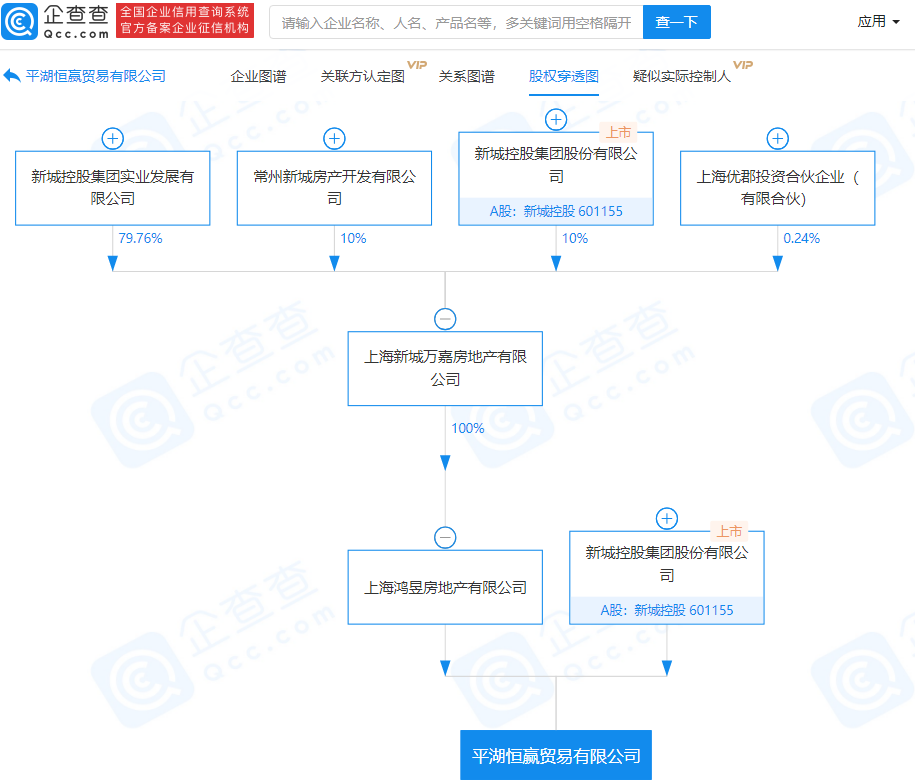
Task: Switch to the 企业图谱 tab
Action: click(258, 76)
